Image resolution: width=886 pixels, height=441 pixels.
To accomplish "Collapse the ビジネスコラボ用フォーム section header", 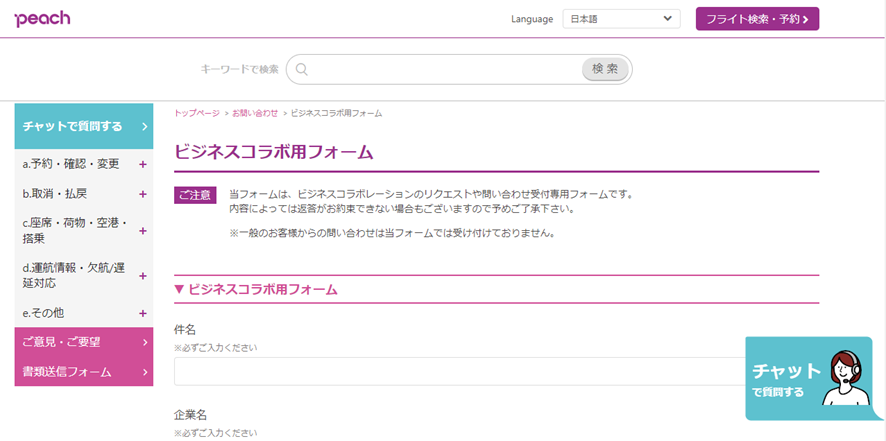I will coord(256,289).
